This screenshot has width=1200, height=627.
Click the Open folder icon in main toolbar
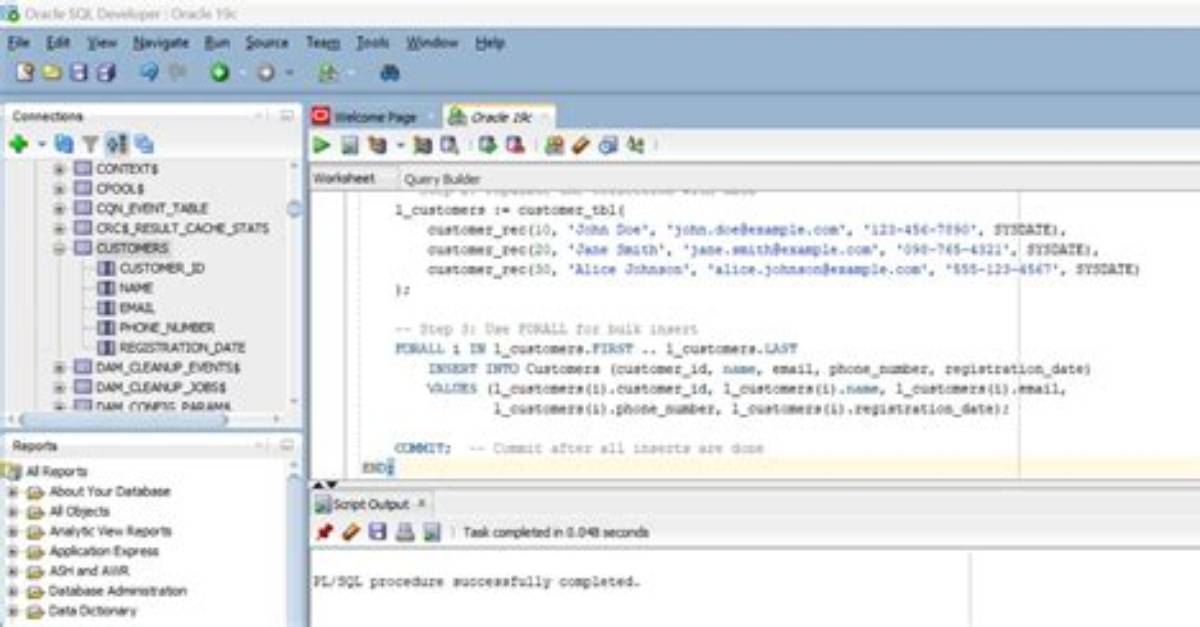tap(51, 72)
